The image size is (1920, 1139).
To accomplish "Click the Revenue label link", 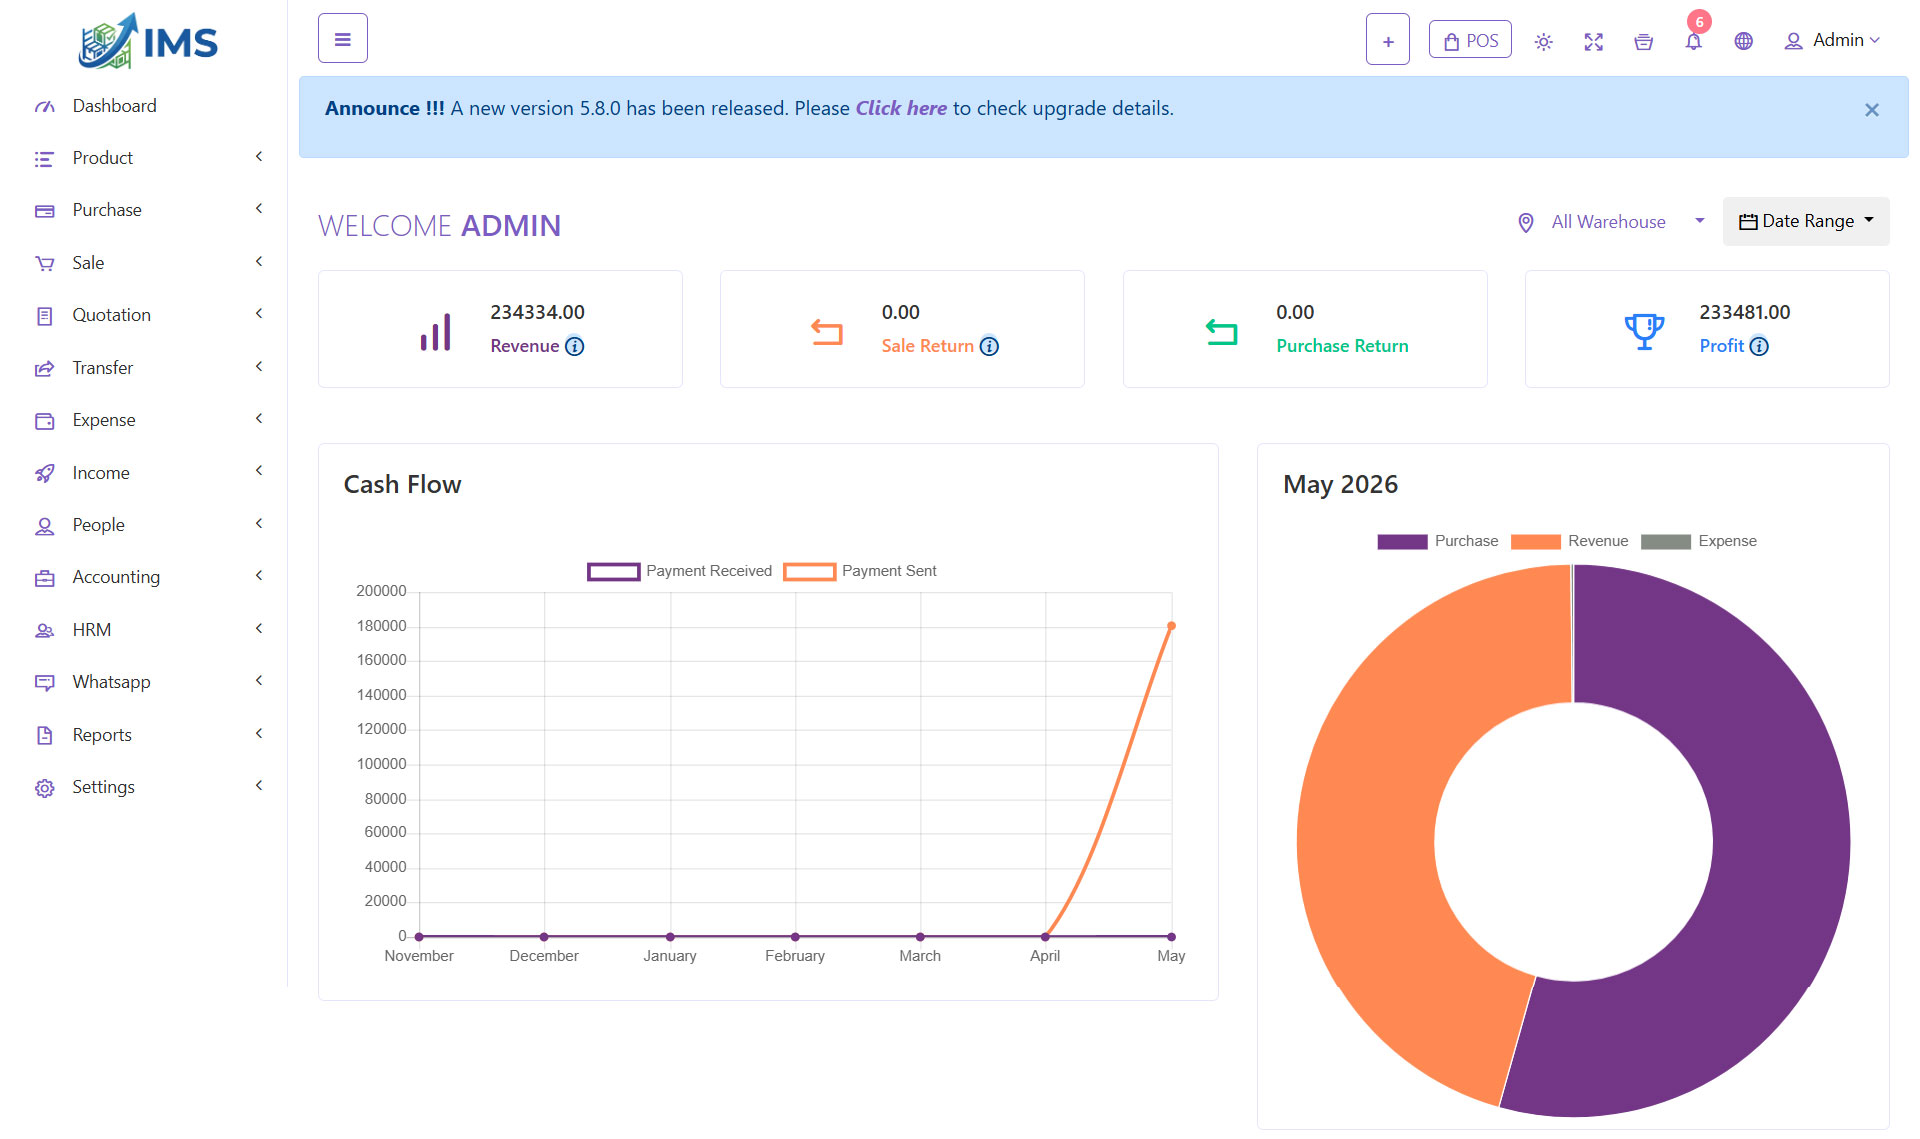I will pos(525,346).
